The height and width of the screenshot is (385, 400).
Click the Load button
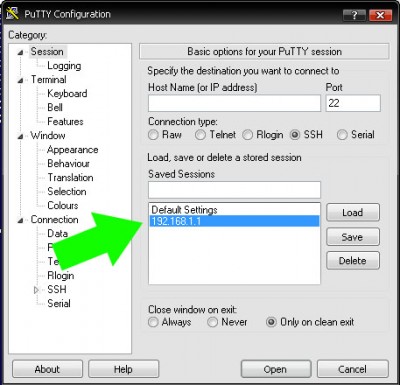click(353, 213)
